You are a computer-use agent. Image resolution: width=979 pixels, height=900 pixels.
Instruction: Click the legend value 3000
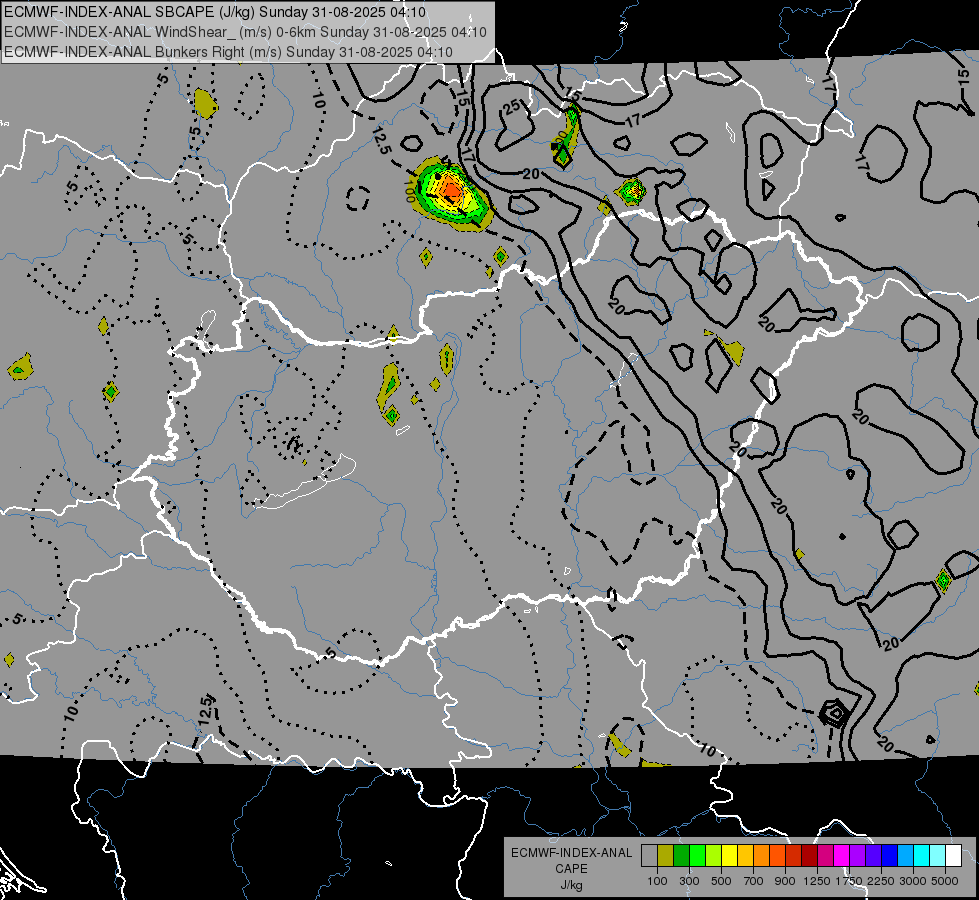[x=913, y=881]
